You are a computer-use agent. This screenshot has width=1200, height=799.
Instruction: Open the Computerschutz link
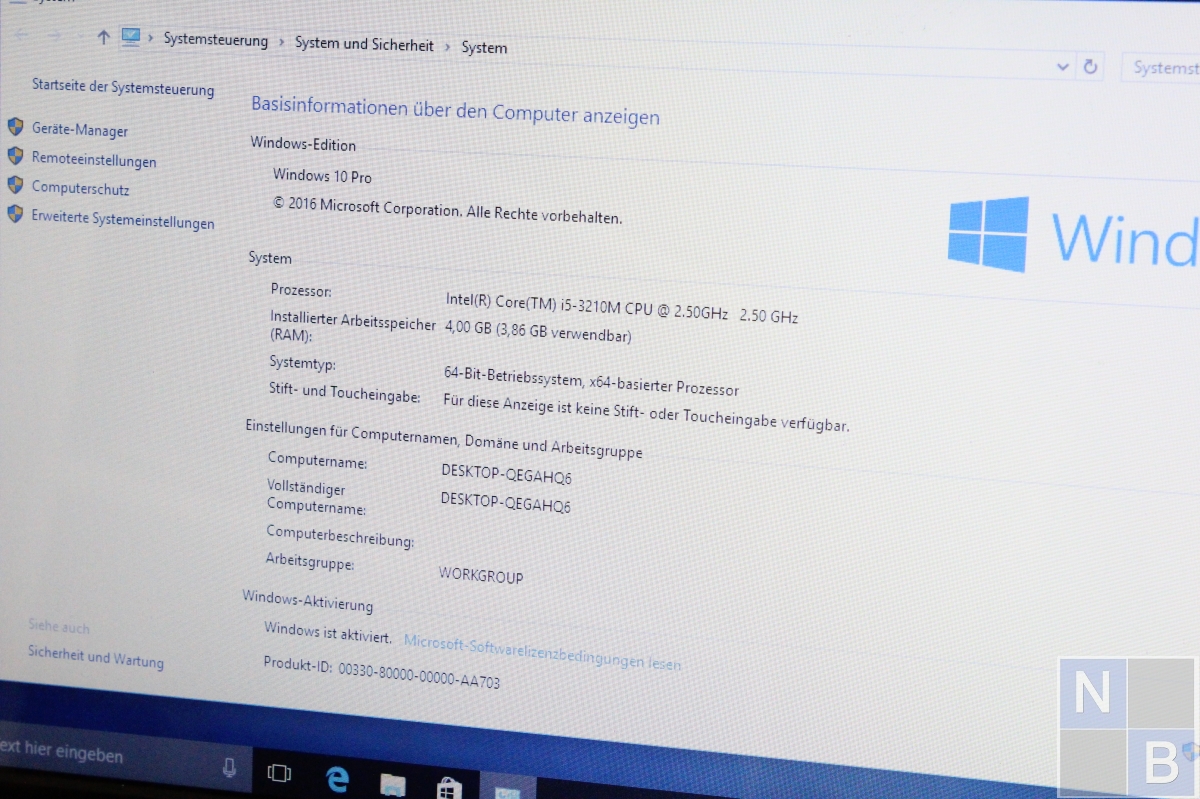80,188
